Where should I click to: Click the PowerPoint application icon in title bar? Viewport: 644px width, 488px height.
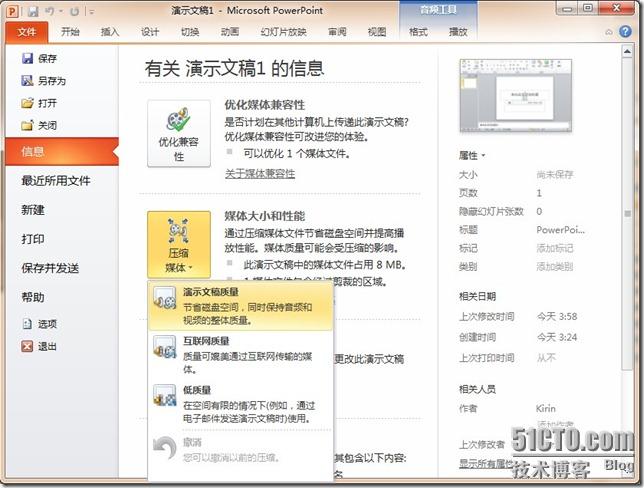[12, 11]
